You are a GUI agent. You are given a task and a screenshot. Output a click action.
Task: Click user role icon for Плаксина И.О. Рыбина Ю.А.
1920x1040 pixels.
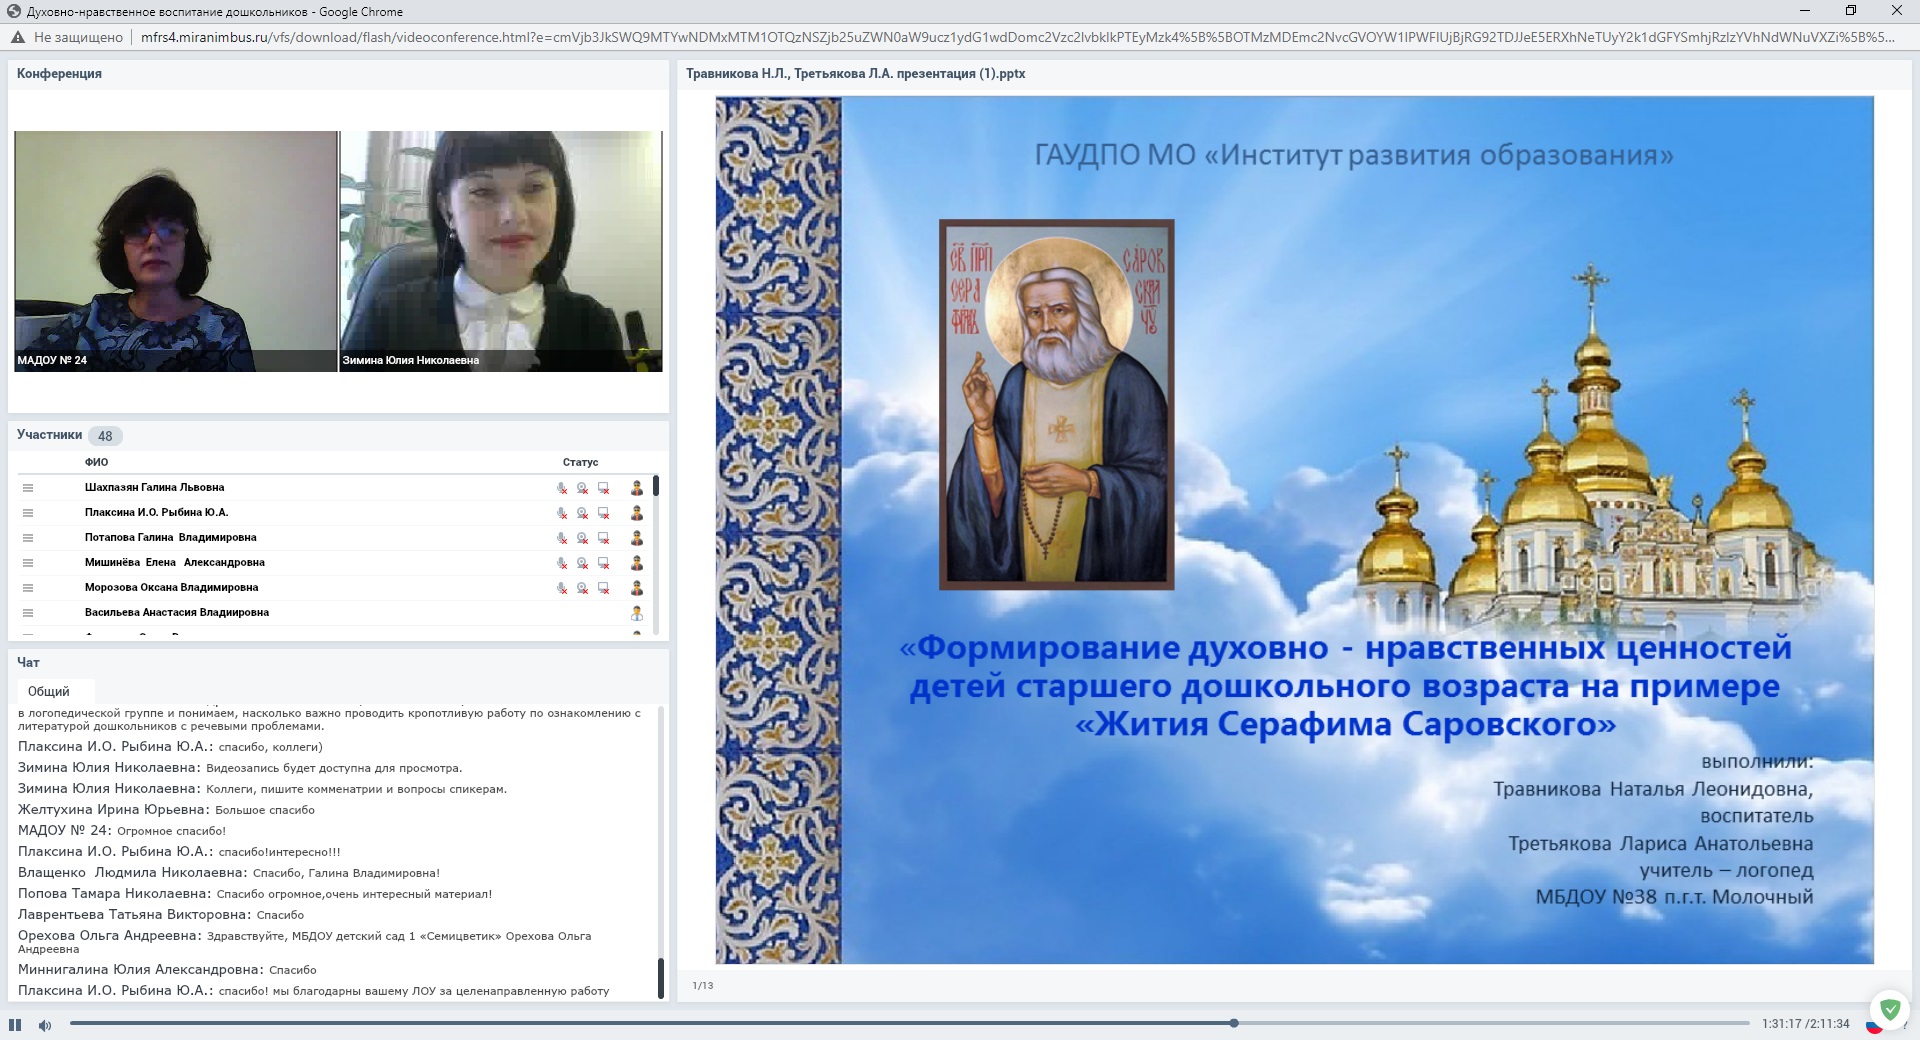tap(636, 513)
